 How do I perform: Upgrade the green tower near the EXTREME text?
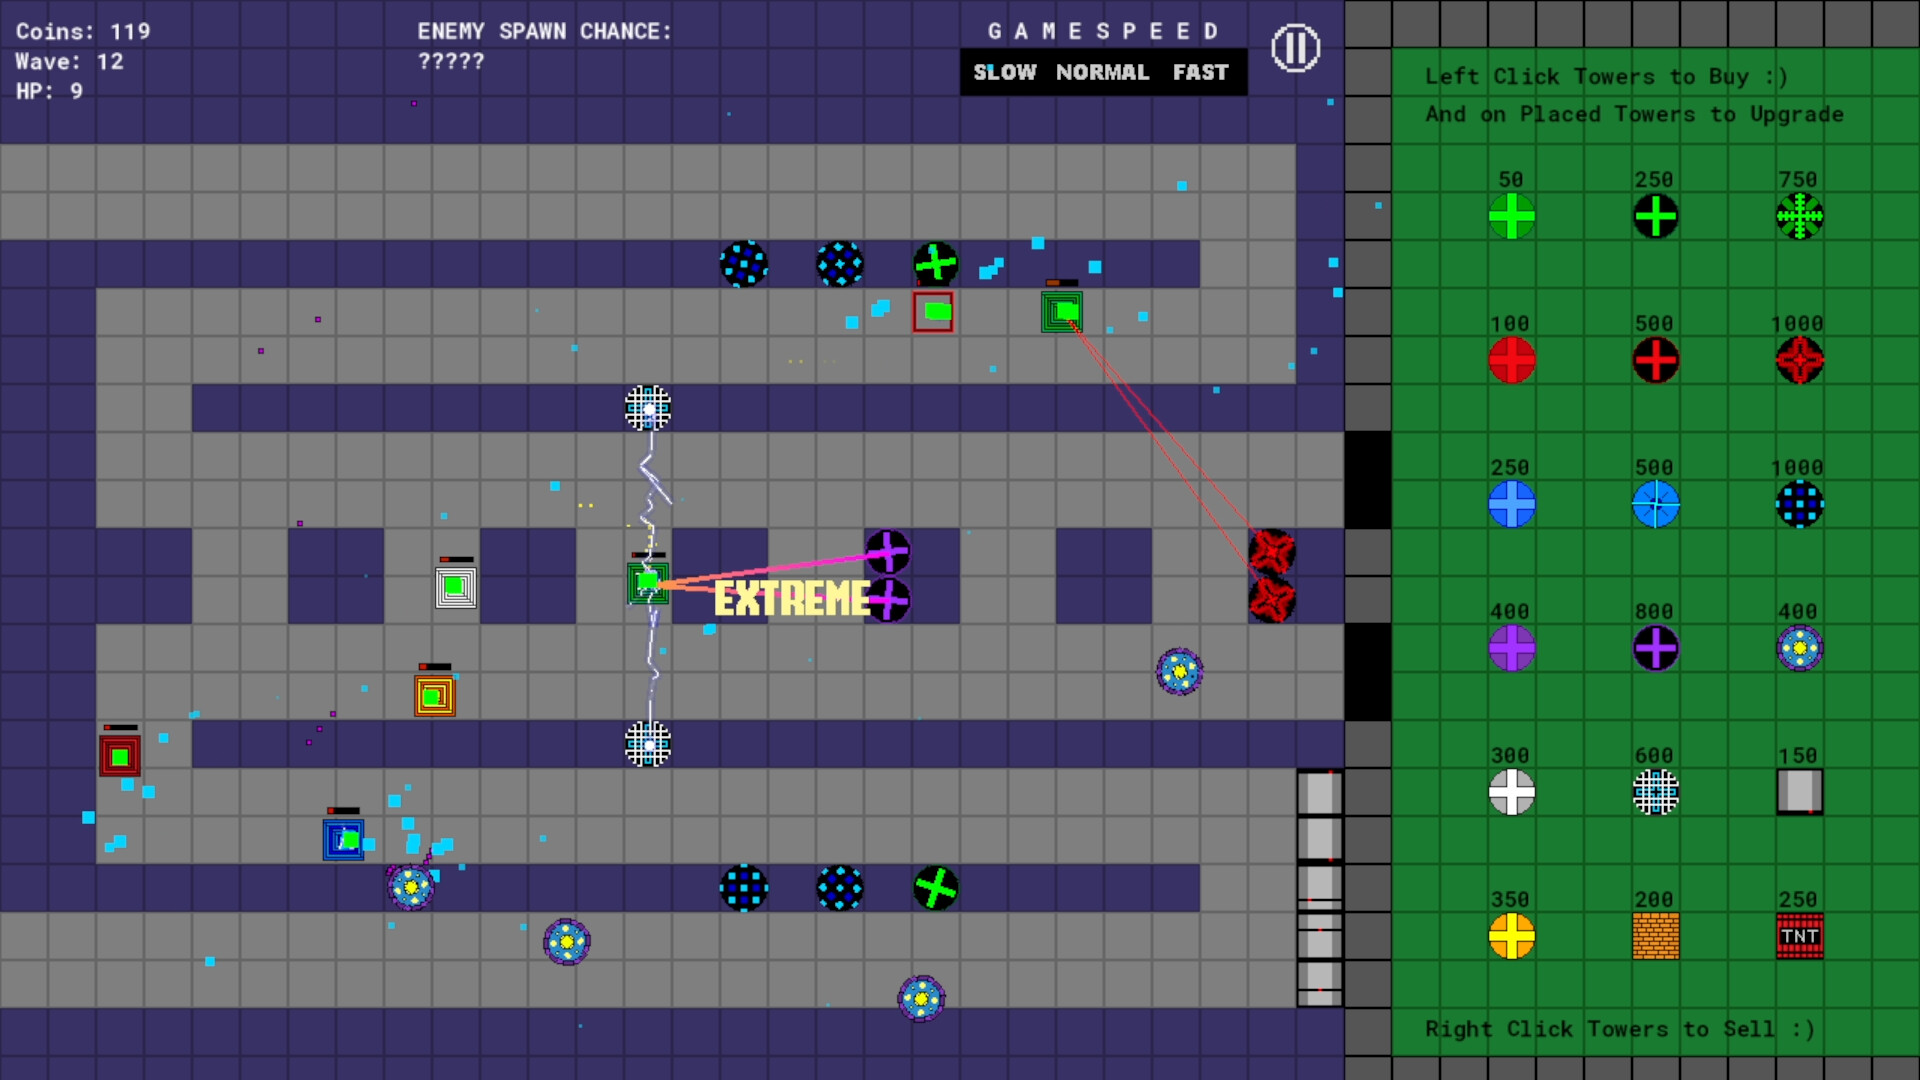648,582
